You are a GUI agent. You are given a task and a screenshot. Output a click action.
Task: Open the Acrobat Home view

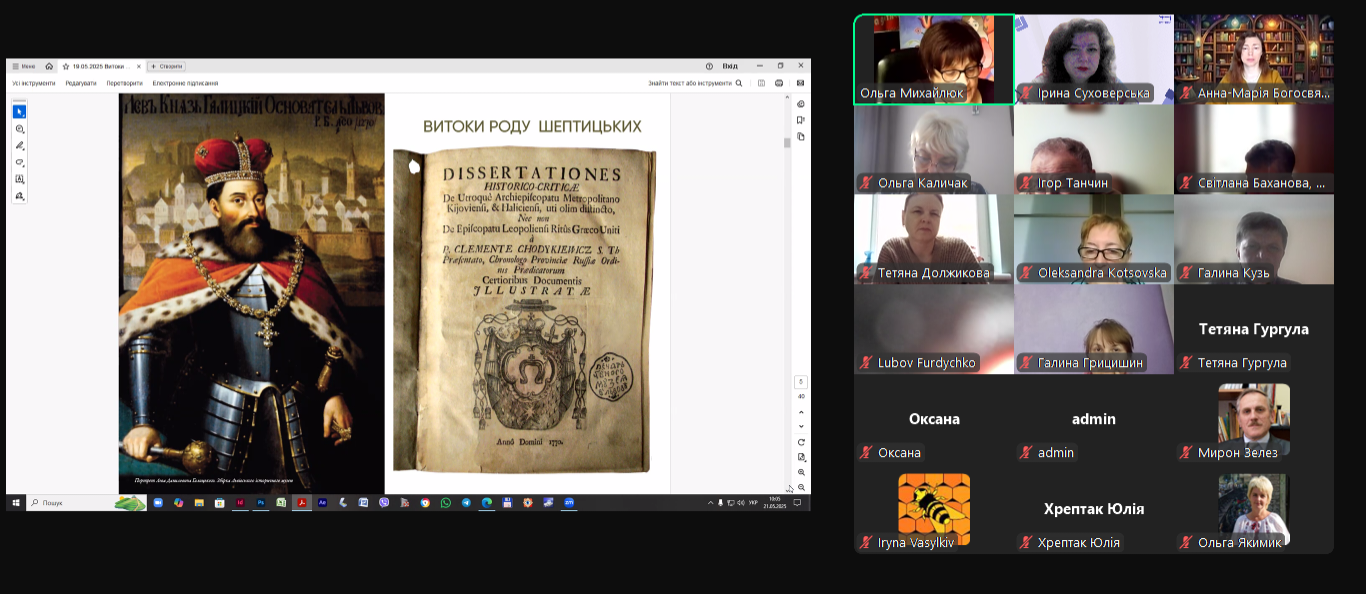click(x=49, y=66)
